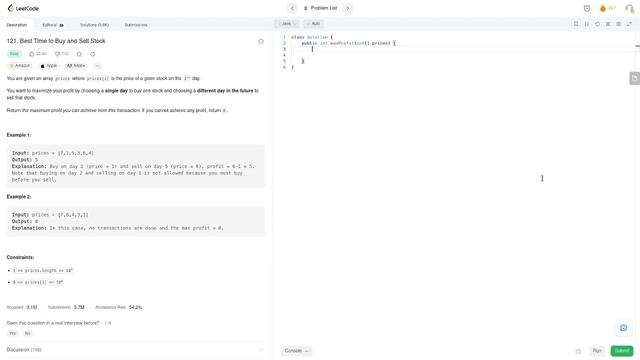Go to previous problem arrow
This screenshot has width=640, height=360.
(x=292, y=8)
